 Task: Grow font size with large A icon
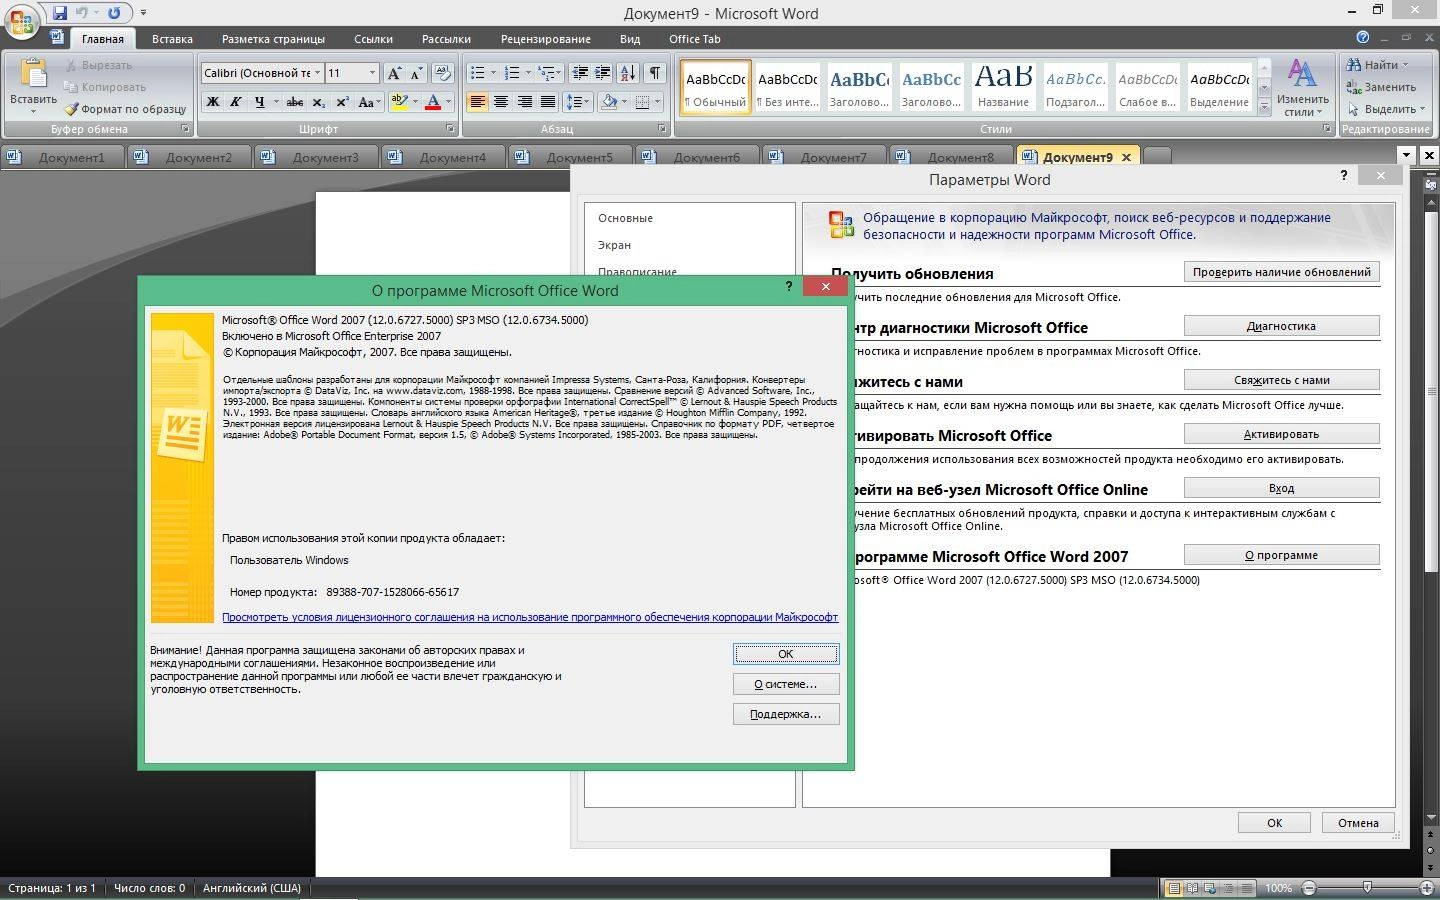coord(394,73)
